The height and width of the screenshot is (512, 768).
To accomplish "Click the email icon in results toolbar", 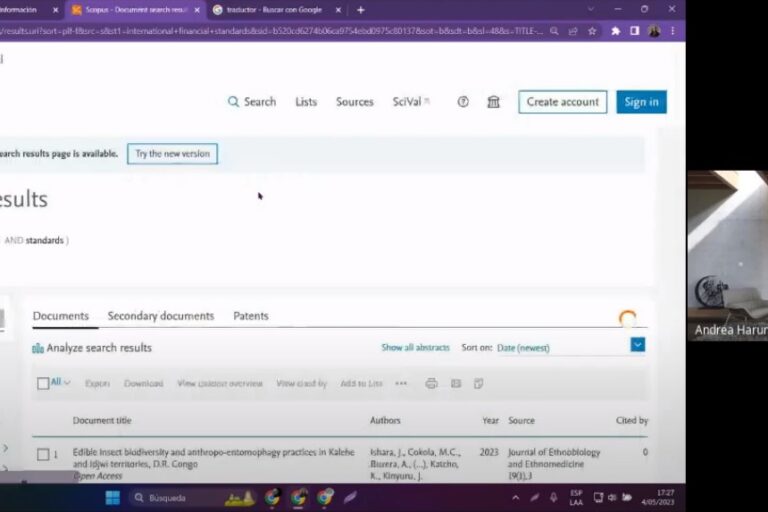I will click(x=455, y=383).
